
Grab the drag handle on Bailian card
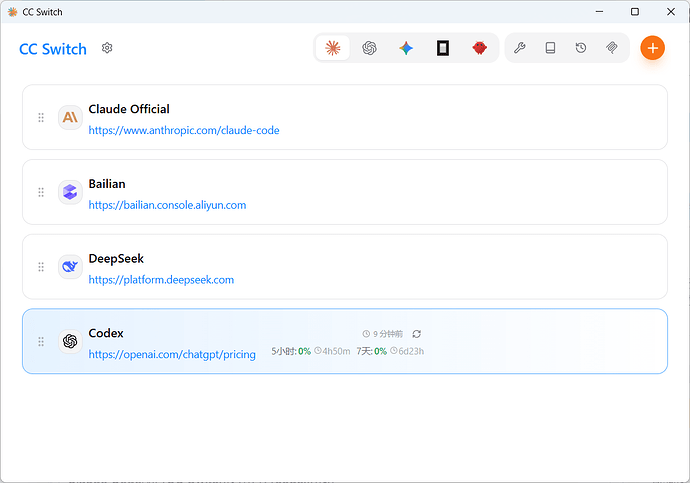(41, 192)
